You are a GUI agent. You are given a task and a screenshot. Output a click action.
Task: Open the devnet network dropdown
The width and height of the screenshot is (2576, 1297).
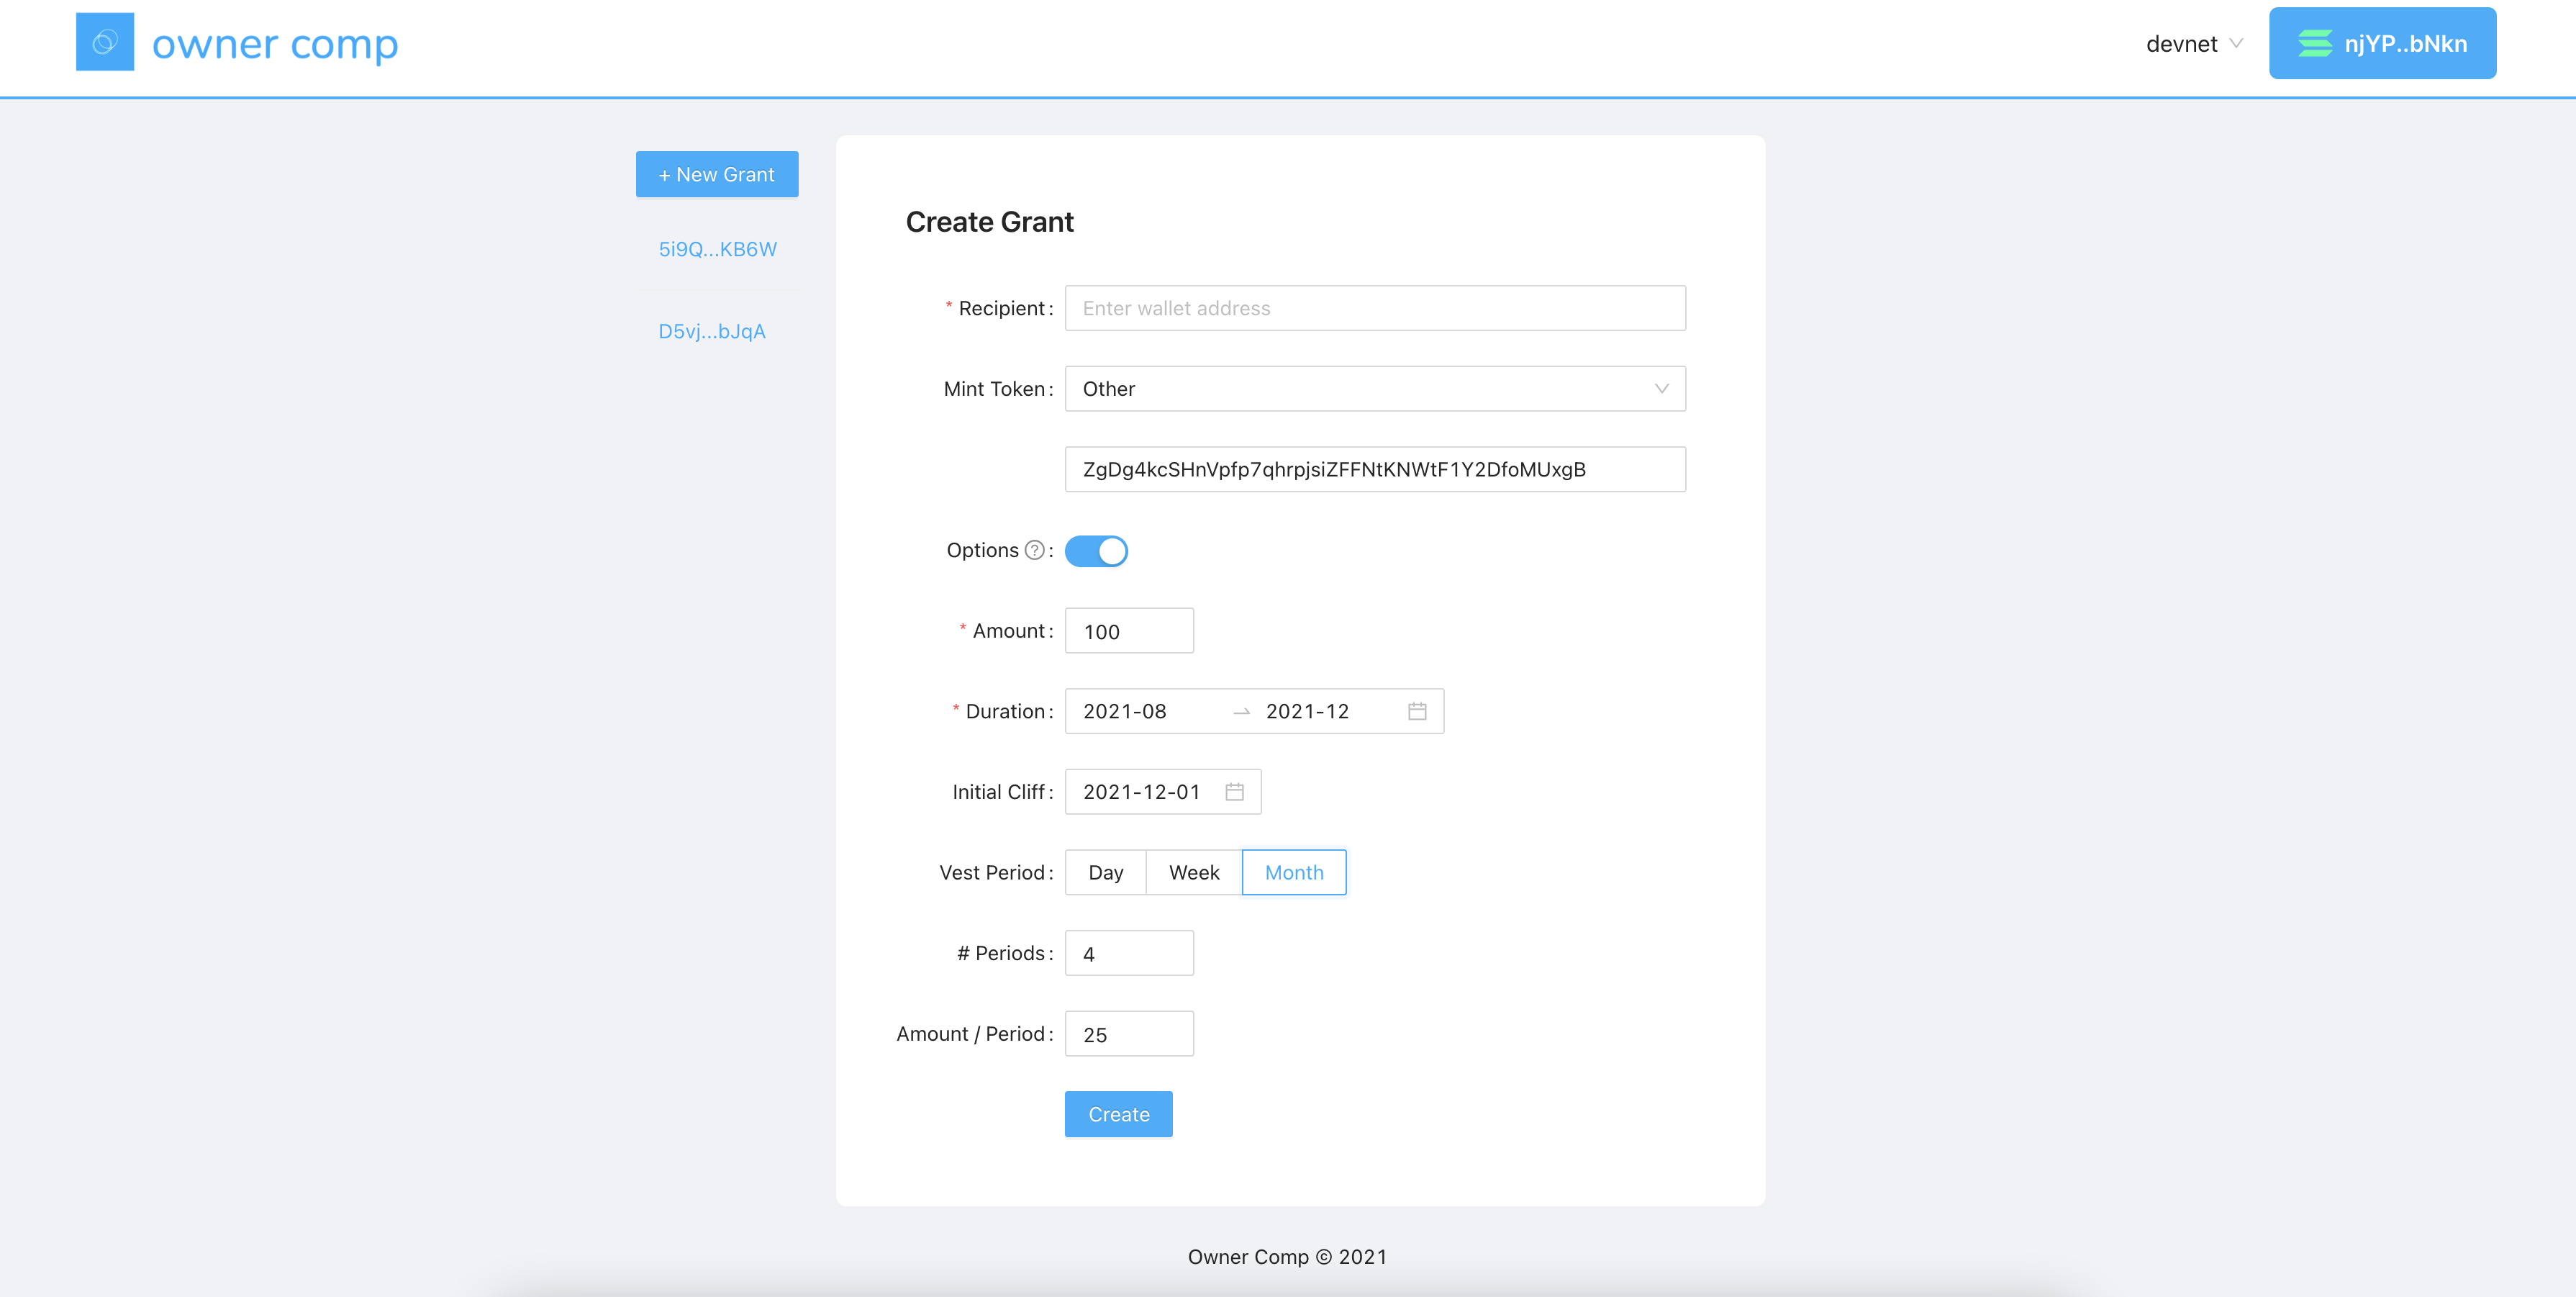pos(2193,44)
